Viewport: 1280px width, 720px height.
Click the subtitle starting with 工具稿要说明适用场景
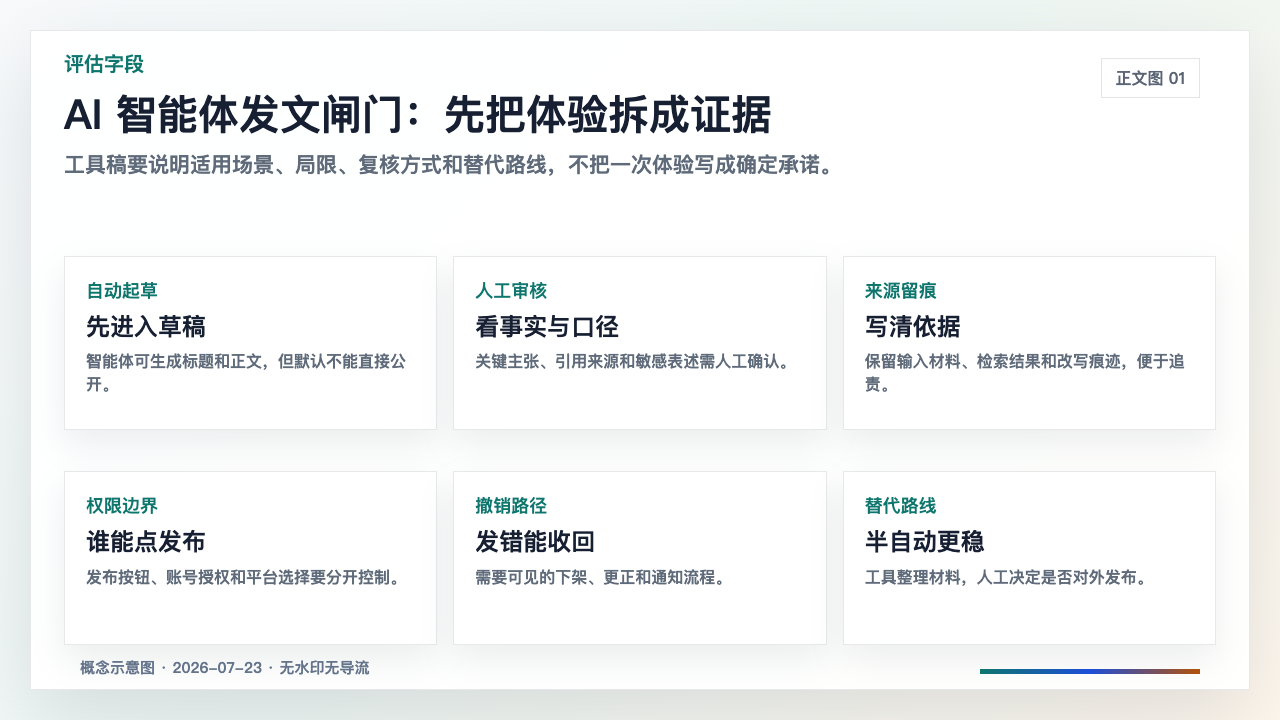449,165
